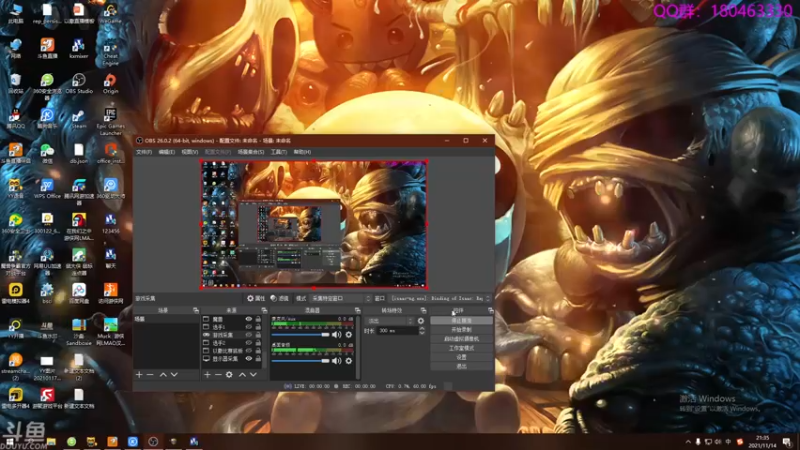Click 启动虚拟摄像机 button
This screenshot has width=800, height=450.
pyautogui.click(x=461, y=339)
